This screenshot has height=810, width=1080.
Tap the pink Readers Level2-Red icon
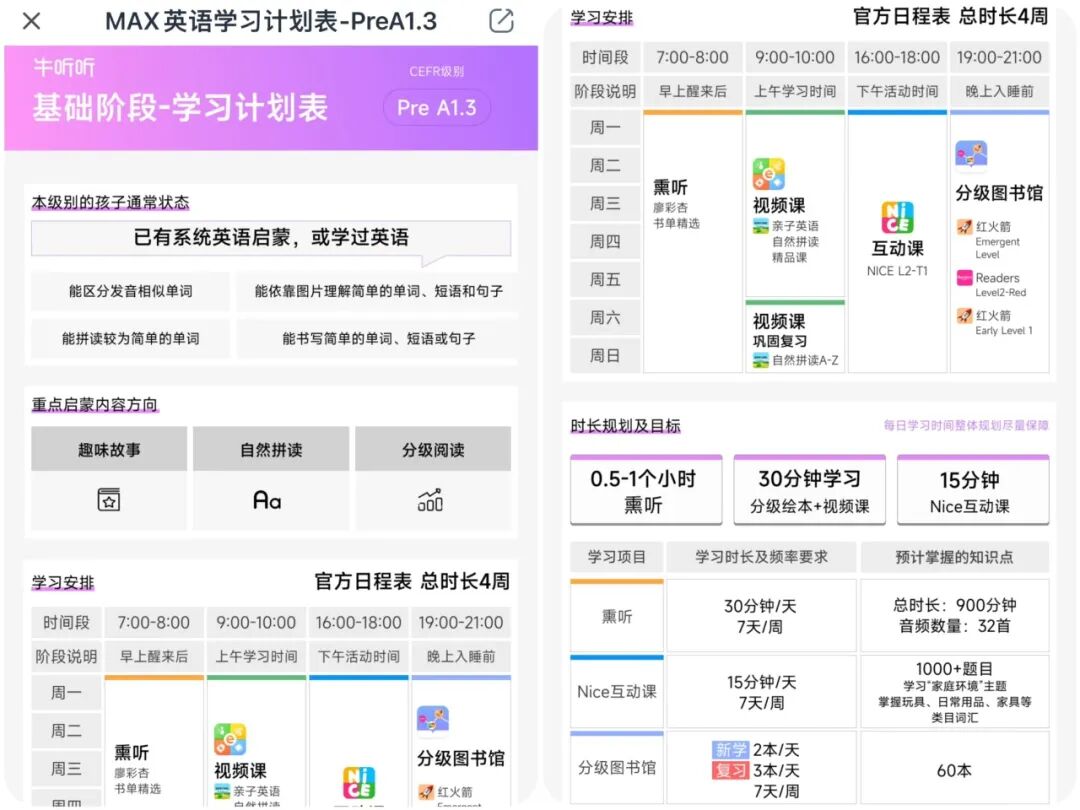coord(964,278)
